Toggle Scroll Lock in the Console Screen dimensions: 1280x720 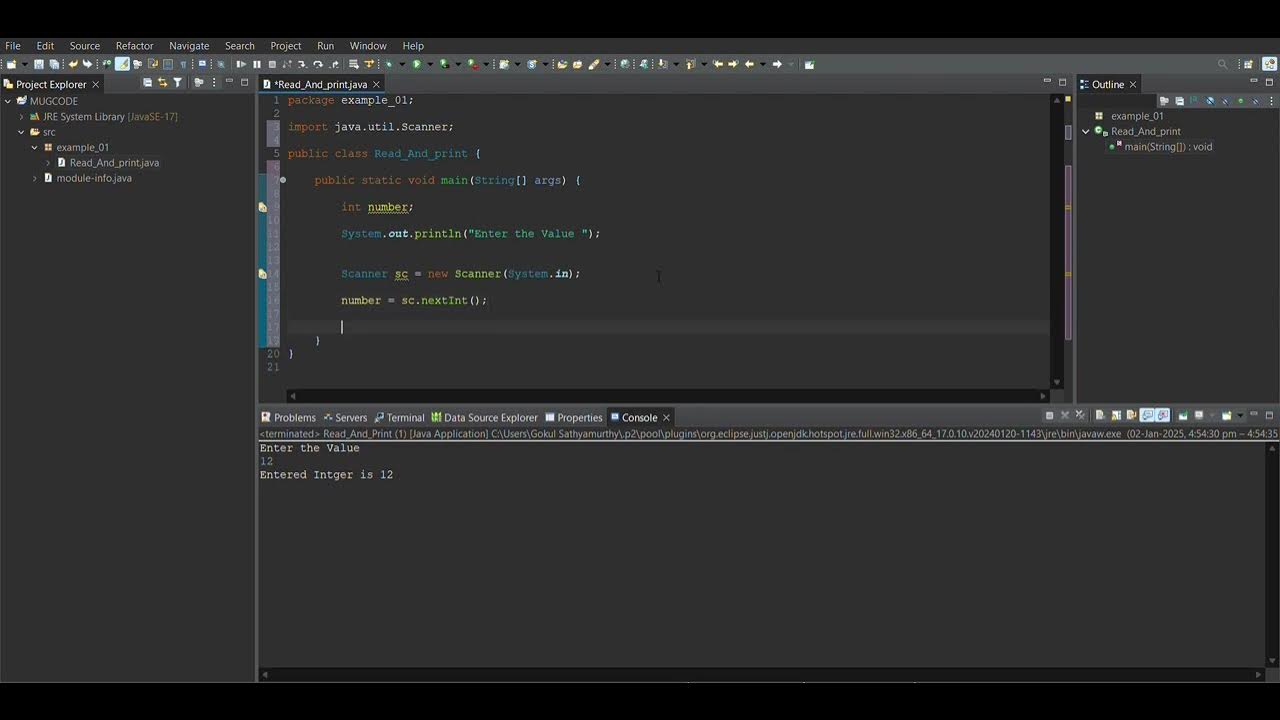coord(1115,415)
